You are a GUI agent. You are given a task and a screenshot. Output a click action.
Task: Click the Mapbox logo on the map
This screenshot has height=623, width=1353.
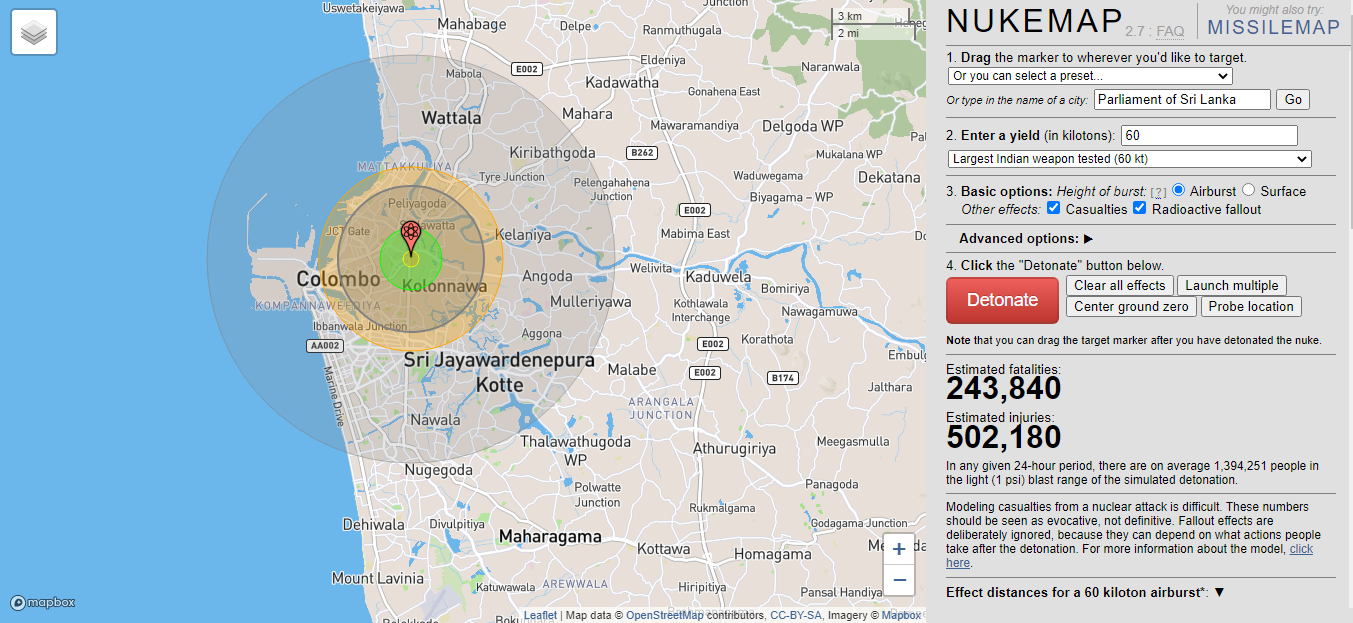[43, 602]
